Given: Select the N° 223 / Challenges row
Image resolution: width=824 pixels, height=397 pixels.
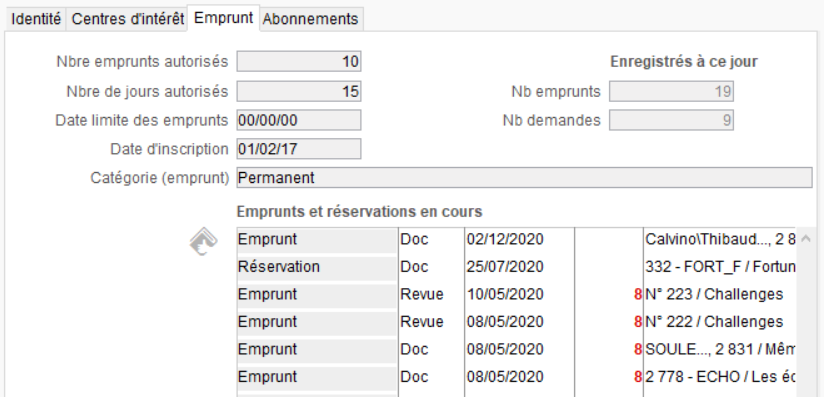Looking at the screenshot, I should click(517, 294).
